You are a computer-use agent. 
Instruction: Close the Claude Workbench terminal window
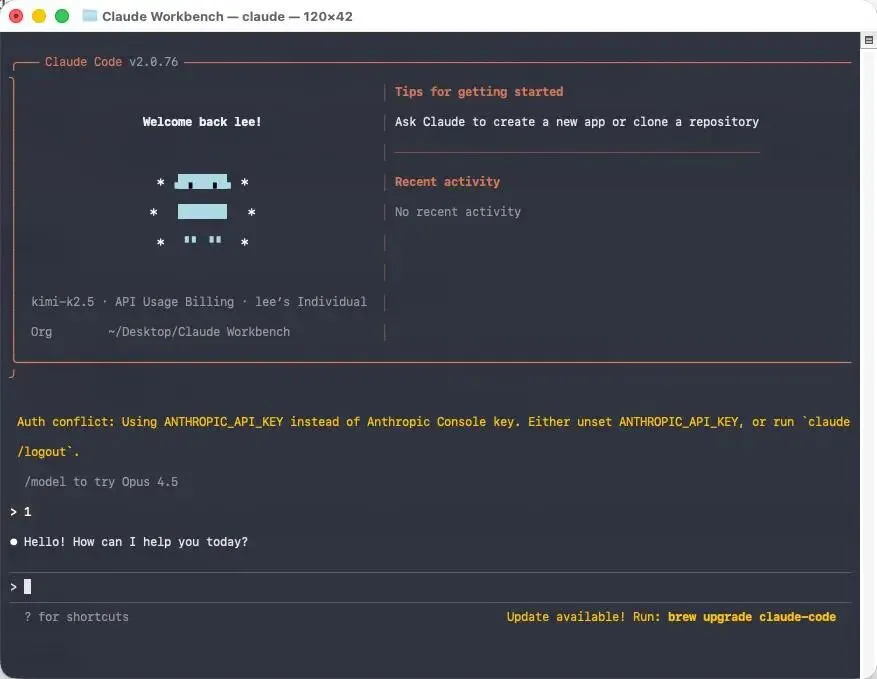click(x=16, y=16)
